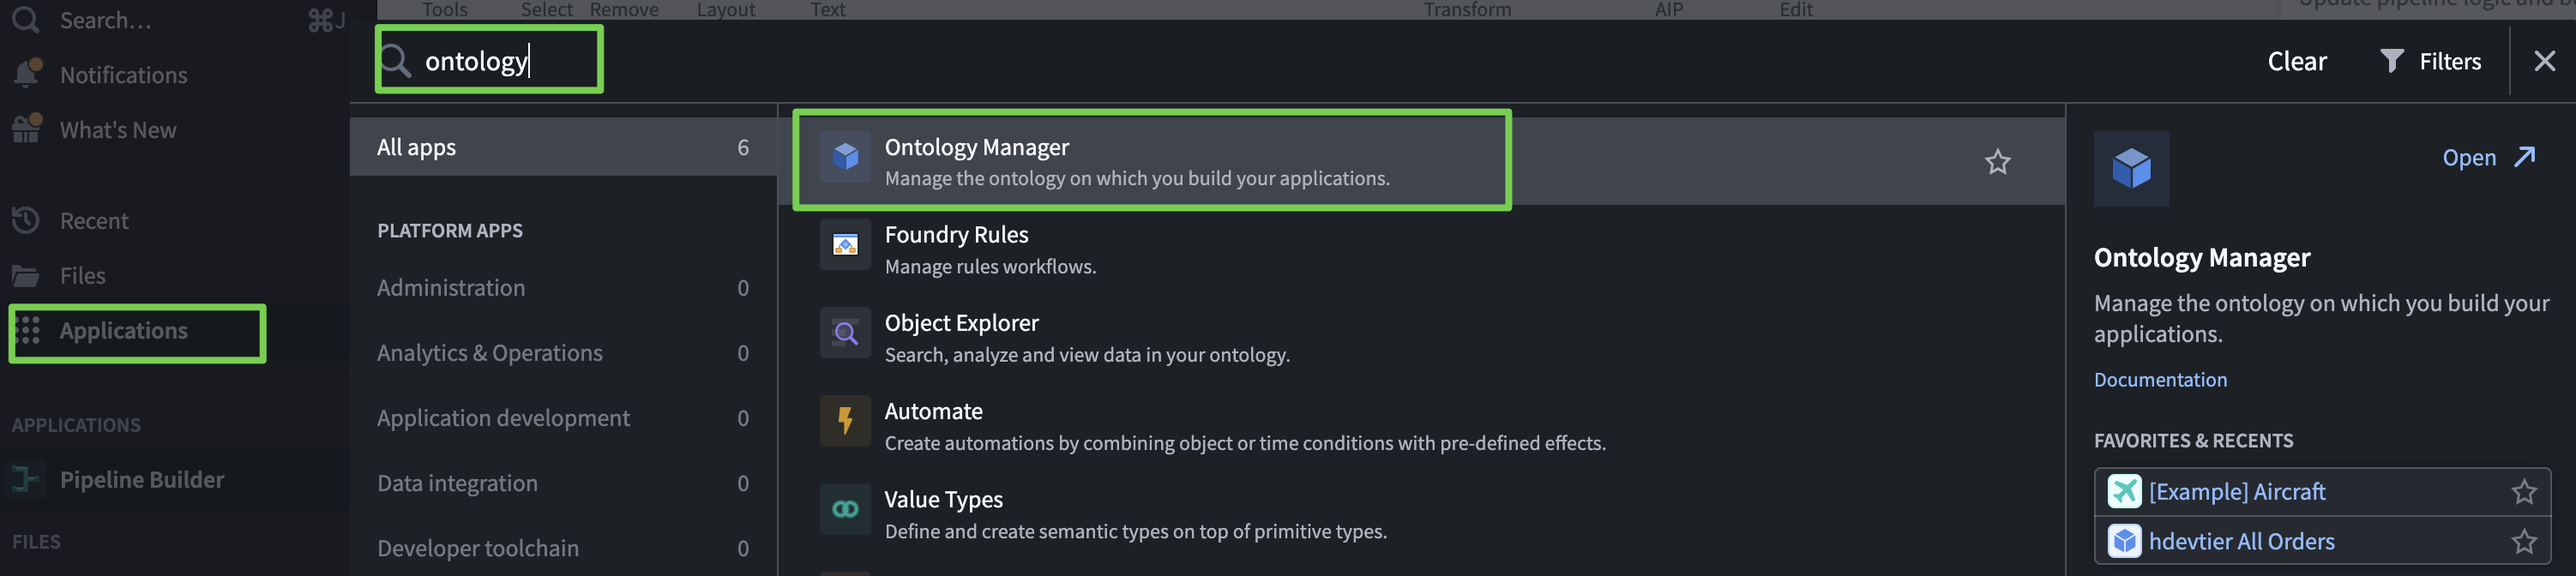
Task: Open the Documentation link
Action: click(x=2160, y=379)
